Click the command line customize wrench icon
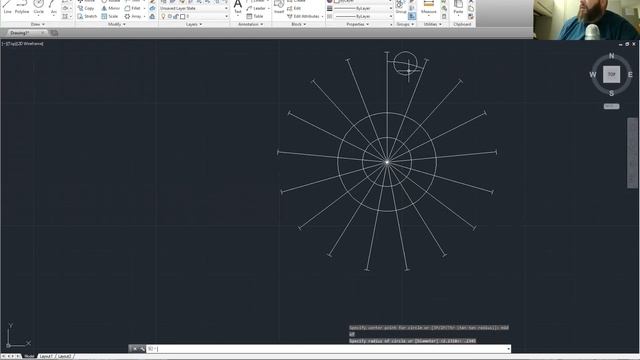 coord(142,349)
